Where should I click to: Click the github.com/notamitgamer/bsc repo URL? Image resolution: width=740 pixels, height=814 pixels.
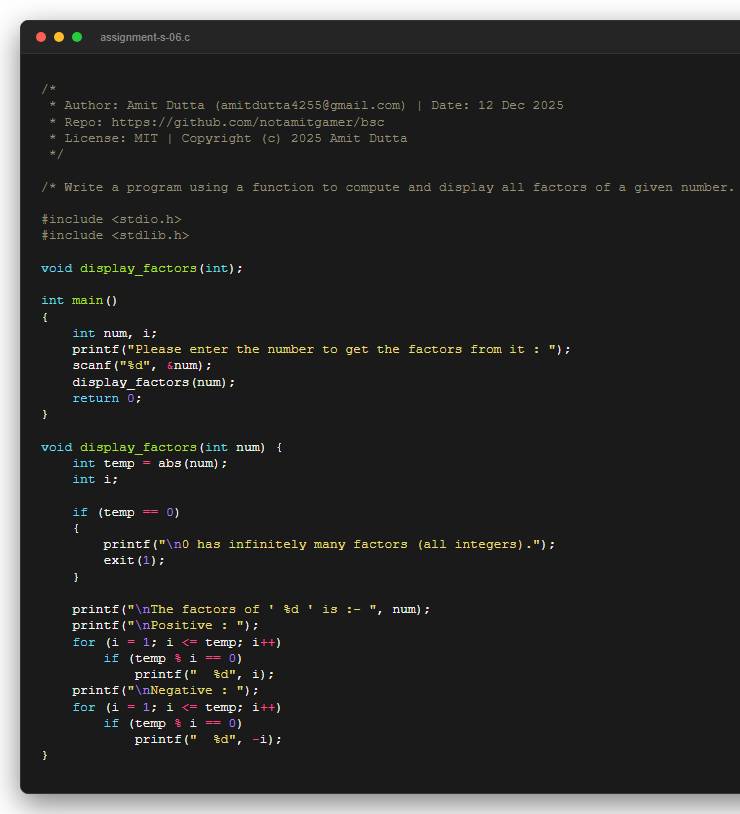(248, 122)
